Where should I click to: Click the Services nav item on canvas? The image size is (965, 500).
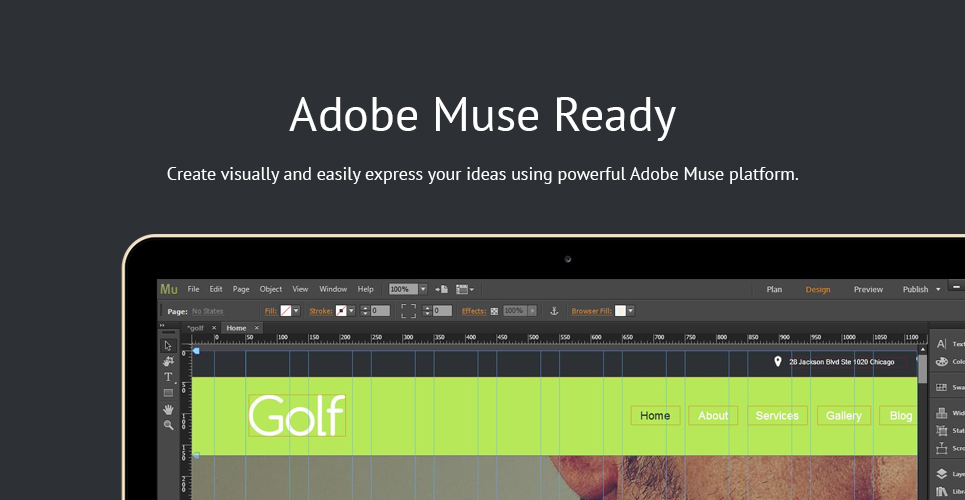[777, 416]
